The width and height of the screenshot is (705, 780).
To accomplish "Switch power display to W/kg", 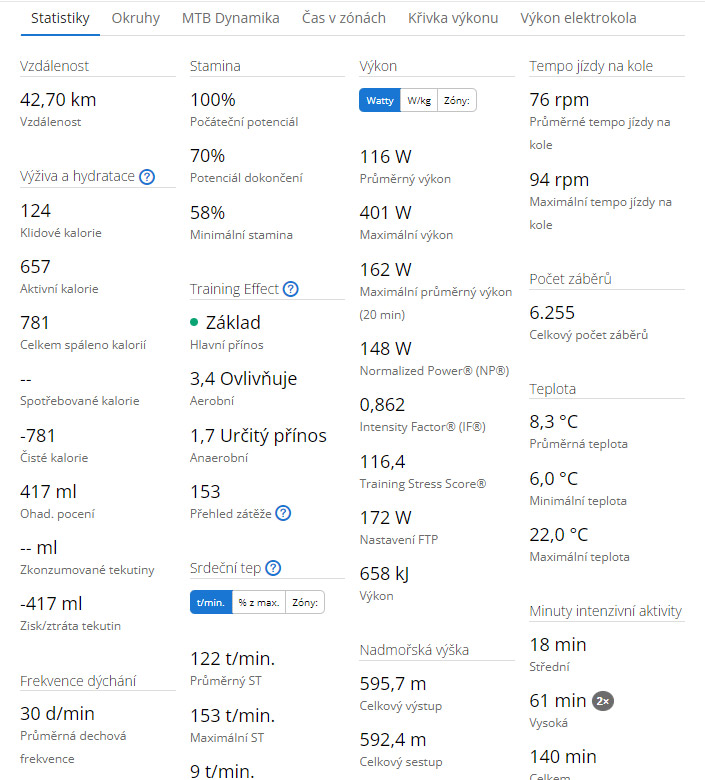I will pyautogui.click(x=418, y=100).
